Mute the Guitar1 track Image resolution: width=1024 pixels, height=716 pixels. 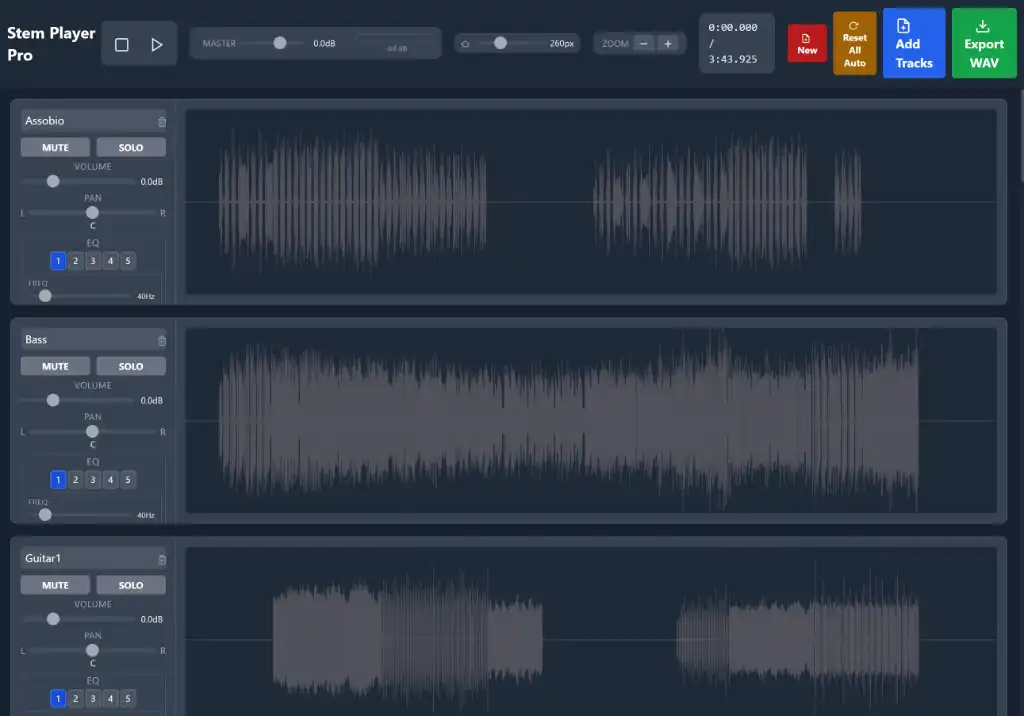tap(56, 585)
